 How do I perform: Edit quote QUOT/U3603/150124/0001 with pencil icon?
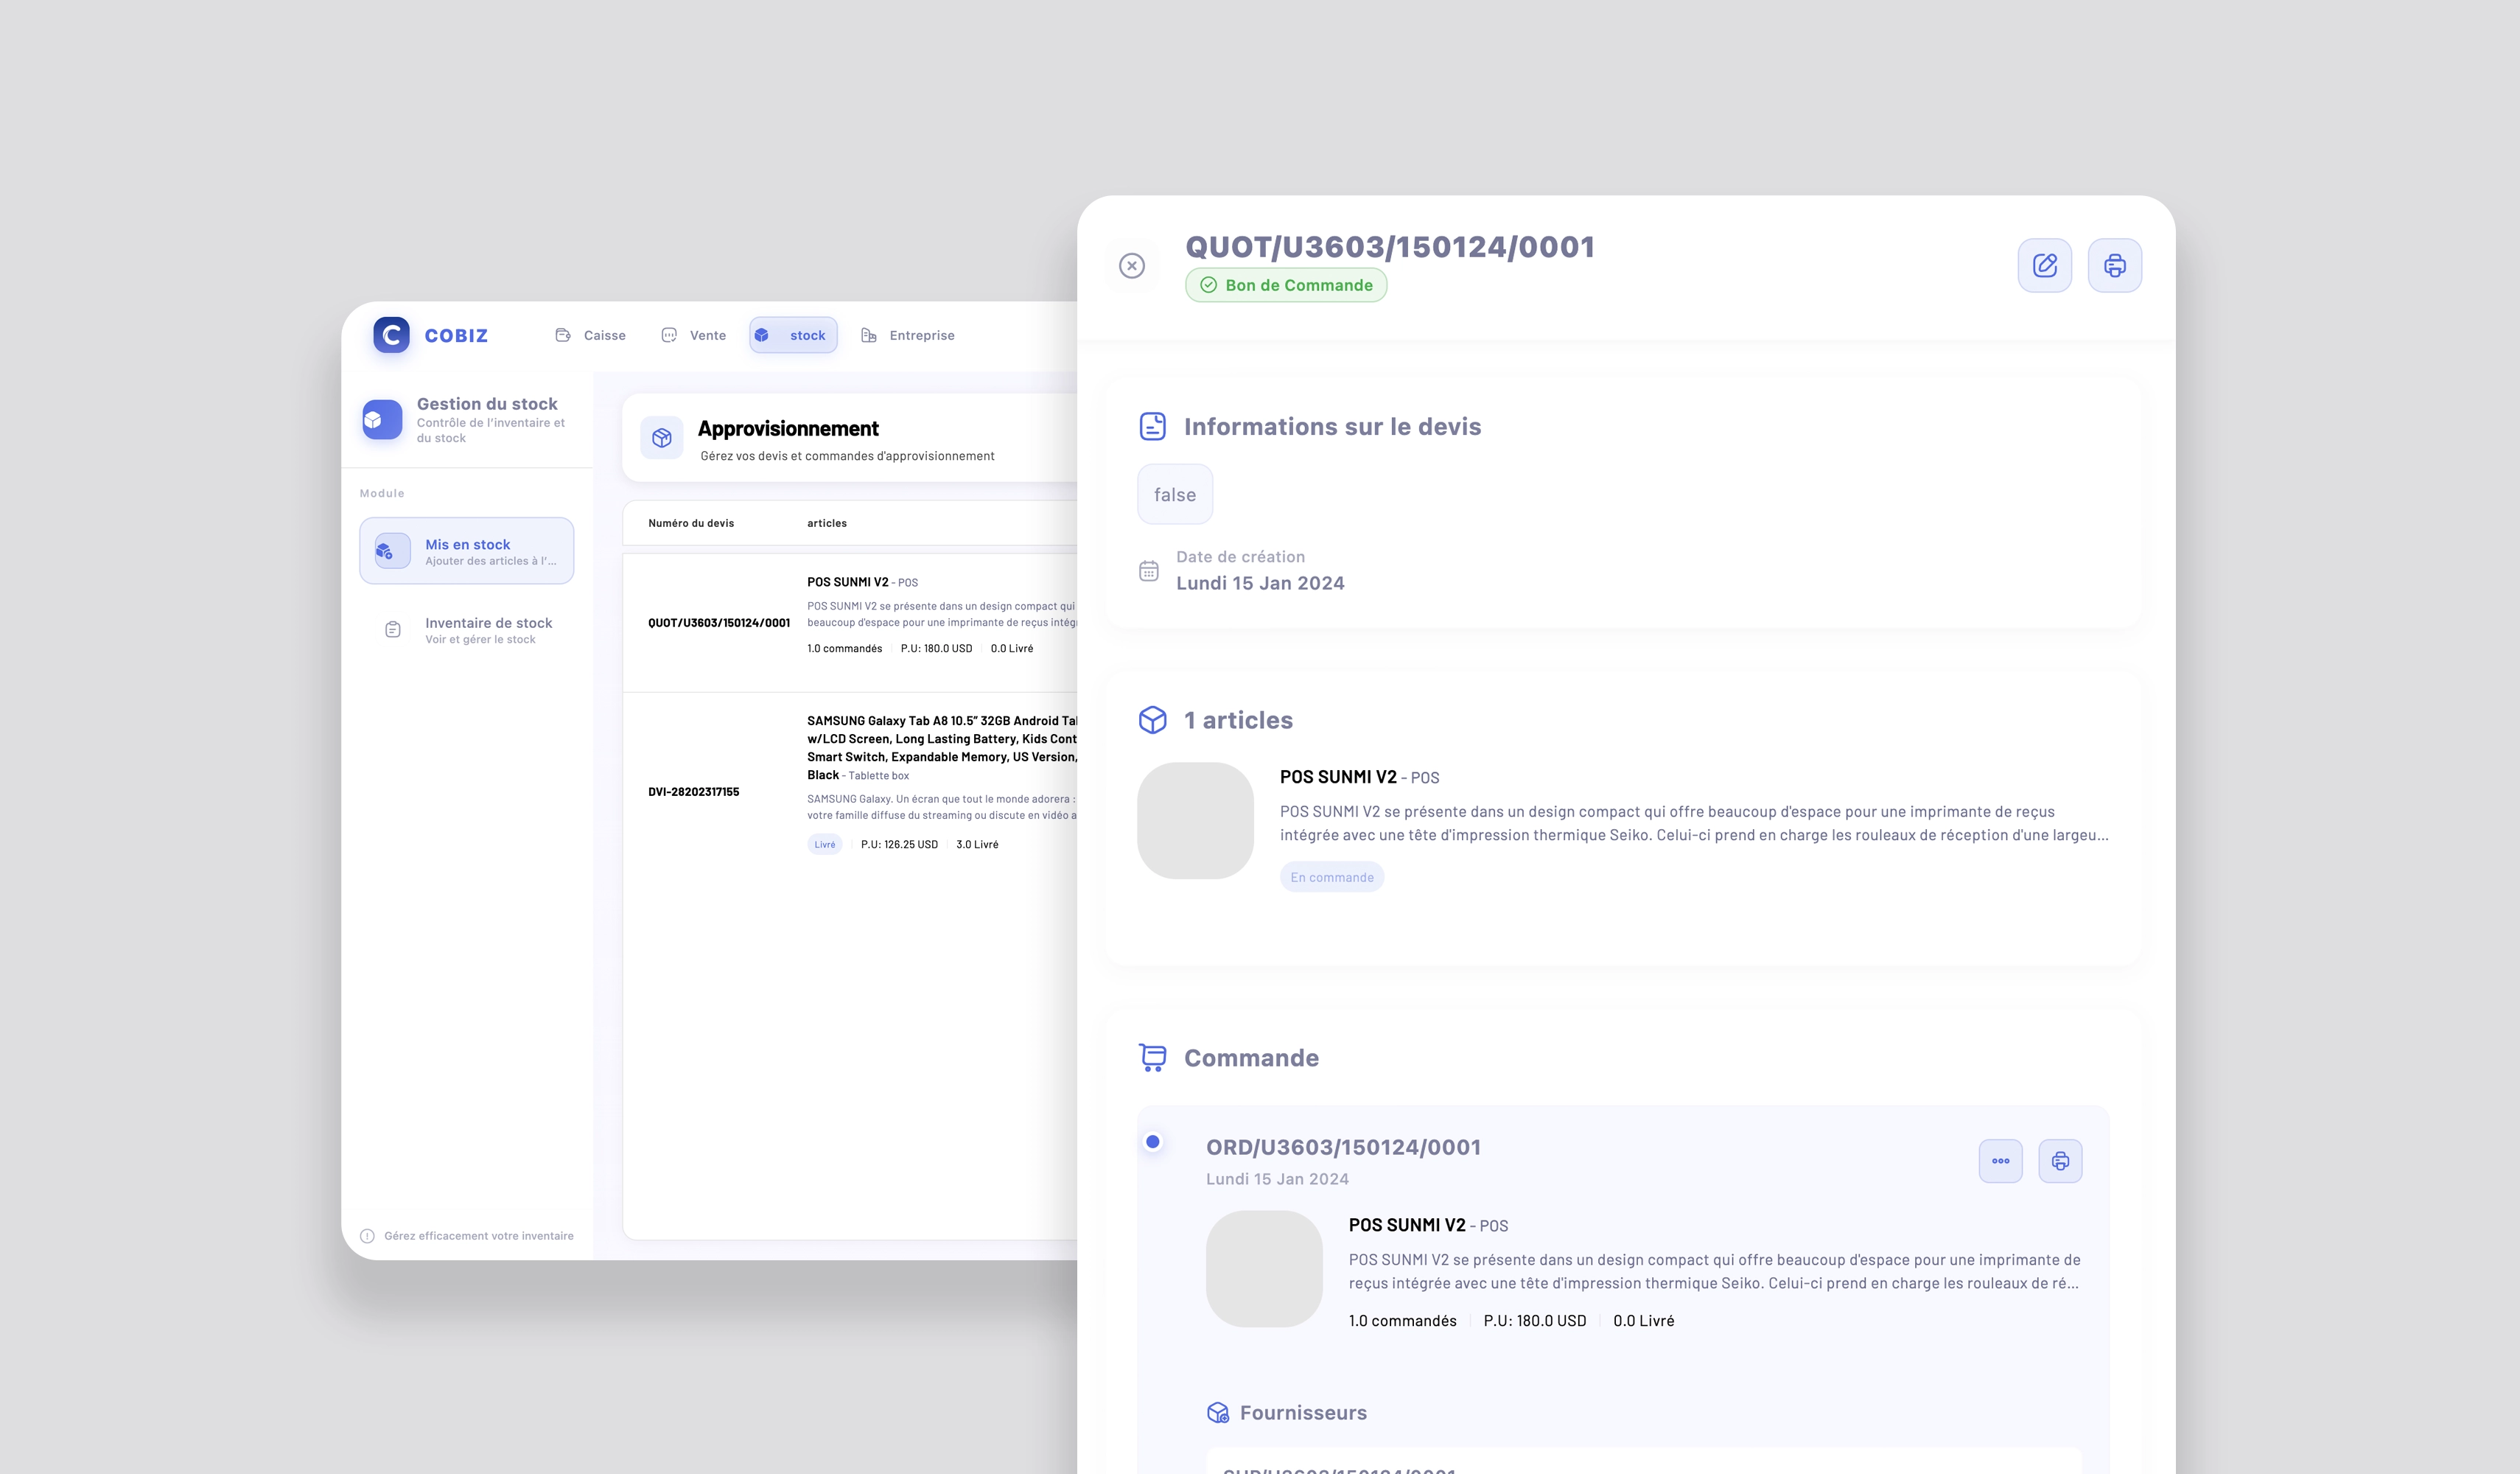pyautogui.click(x=2045, y=265)
